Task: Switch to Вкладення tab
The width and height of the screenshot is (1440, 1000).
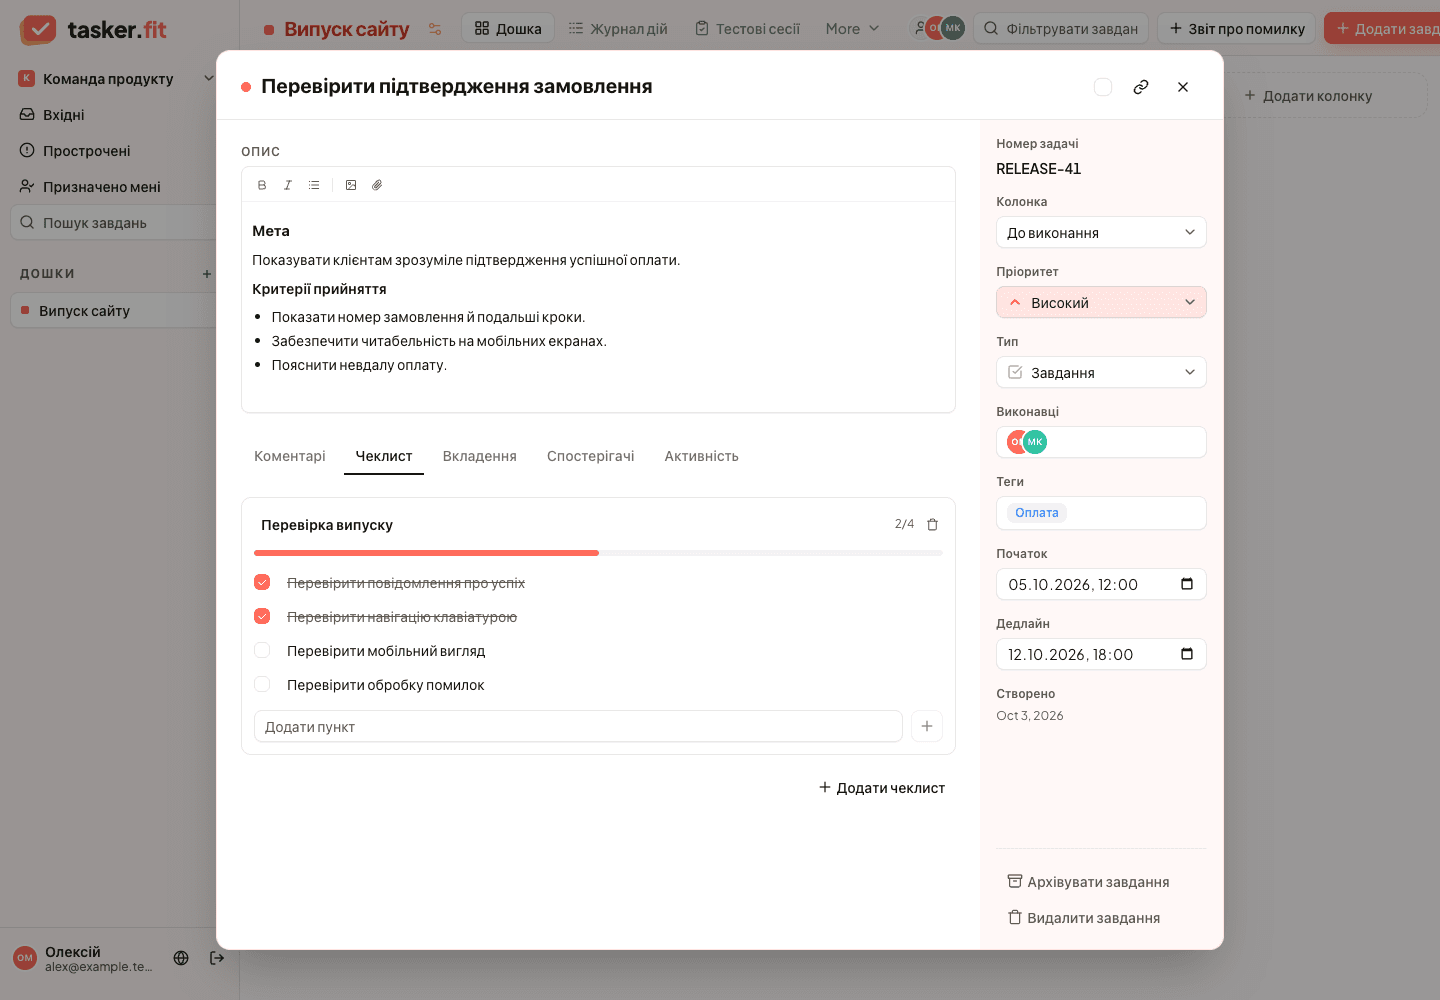Action: click(480, 456)
